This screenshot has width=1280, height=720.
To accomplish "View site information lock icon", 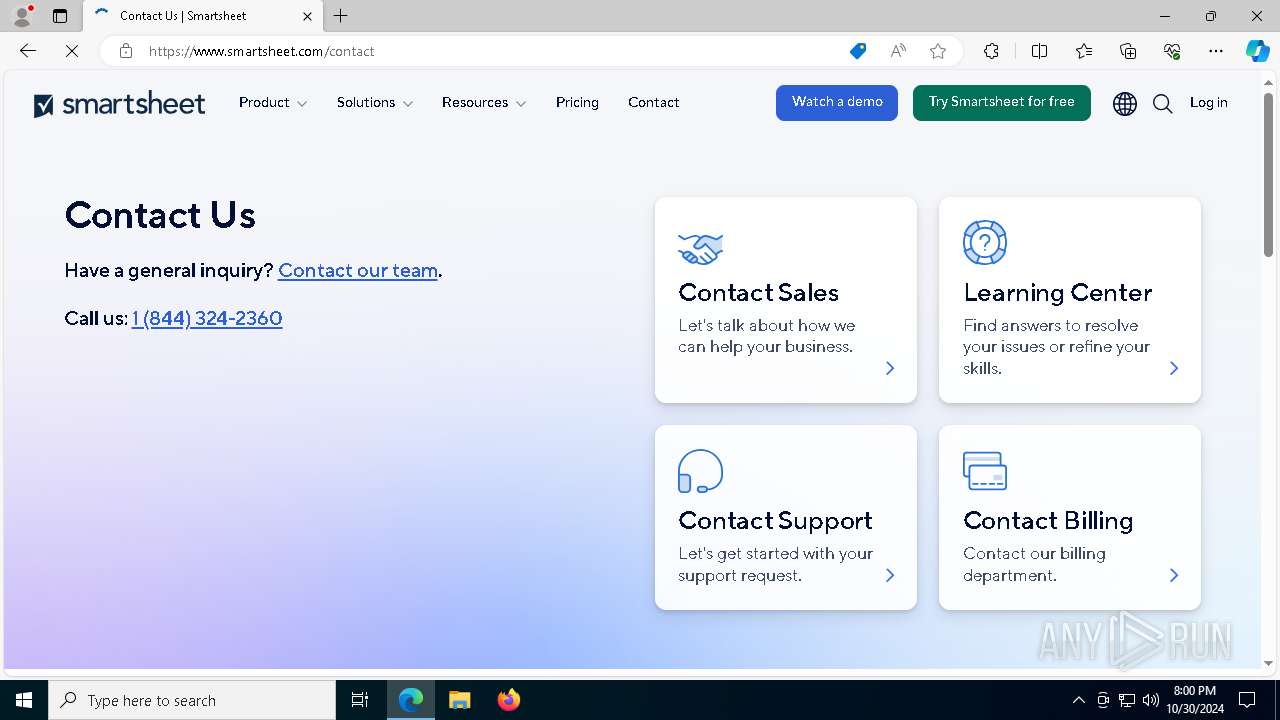I will pyautogui.click(x=126, y=51).
